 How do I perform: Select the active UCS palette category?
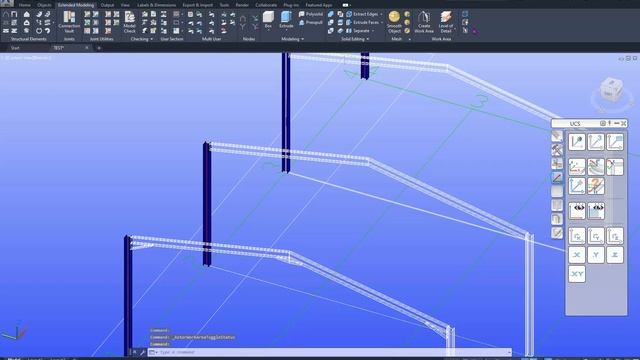(x=557, y=178)
